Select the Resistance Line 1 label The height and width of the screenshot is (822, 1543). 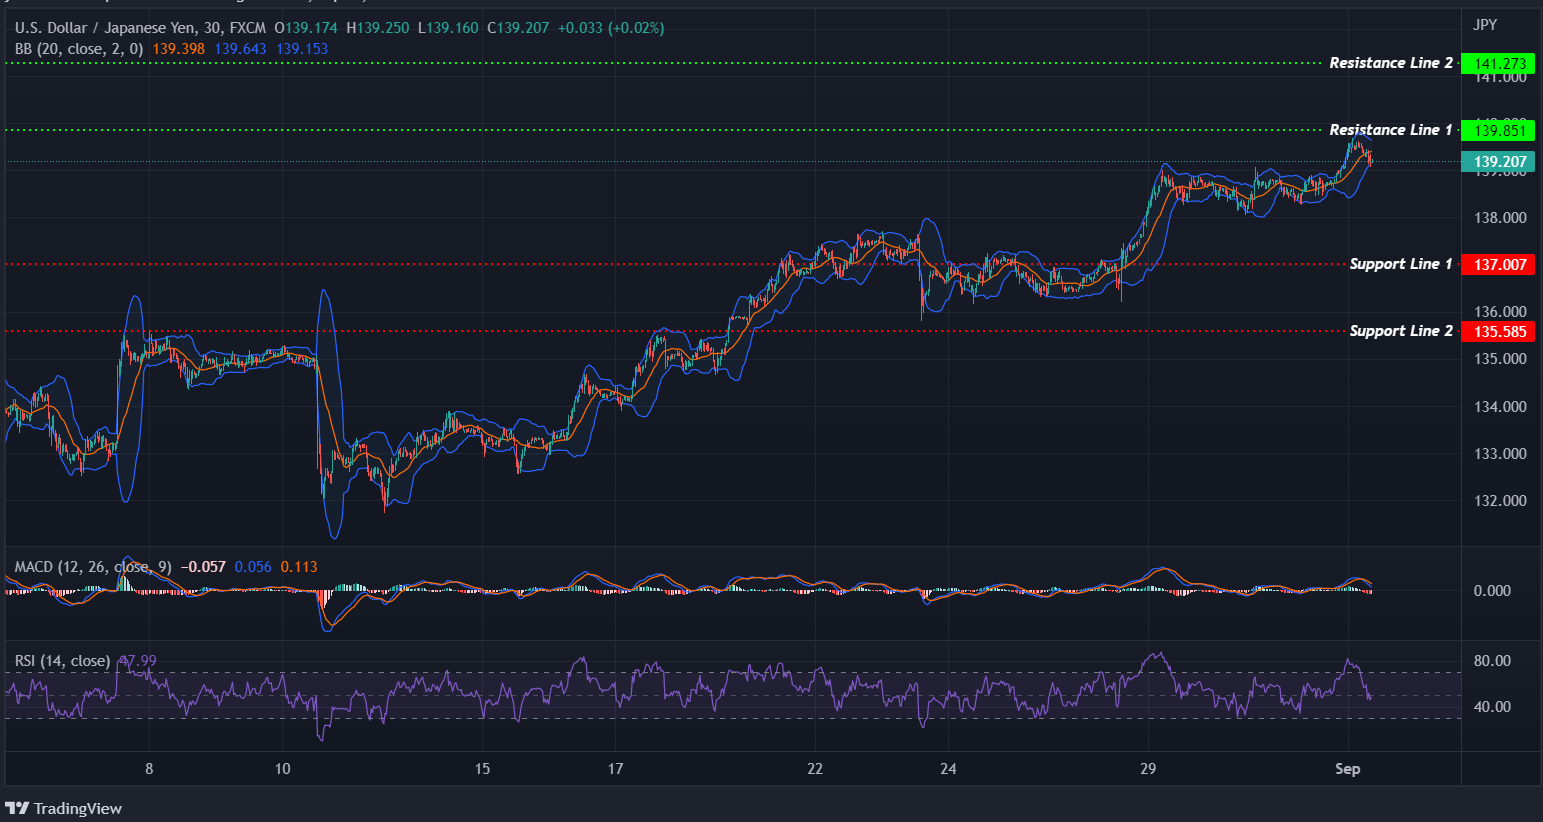(x=1391, y=129)
